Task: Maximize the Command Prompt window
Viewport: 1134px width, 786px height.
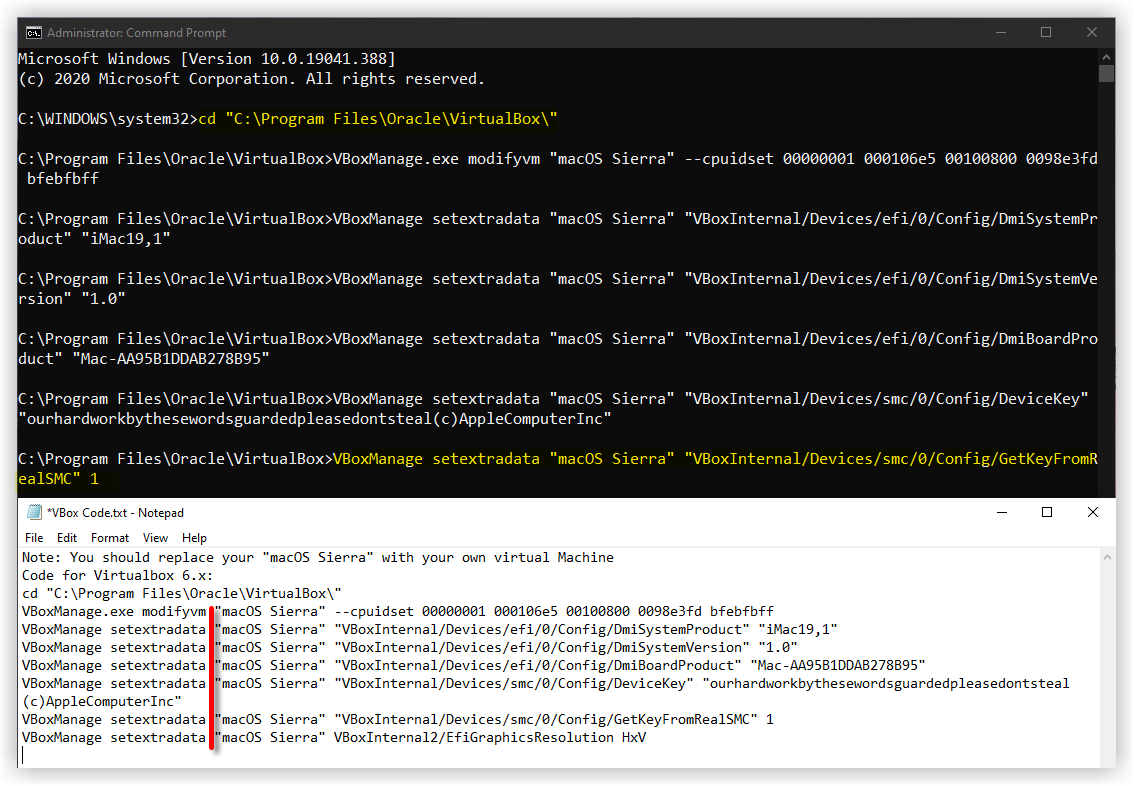Action: [1046, 33]
